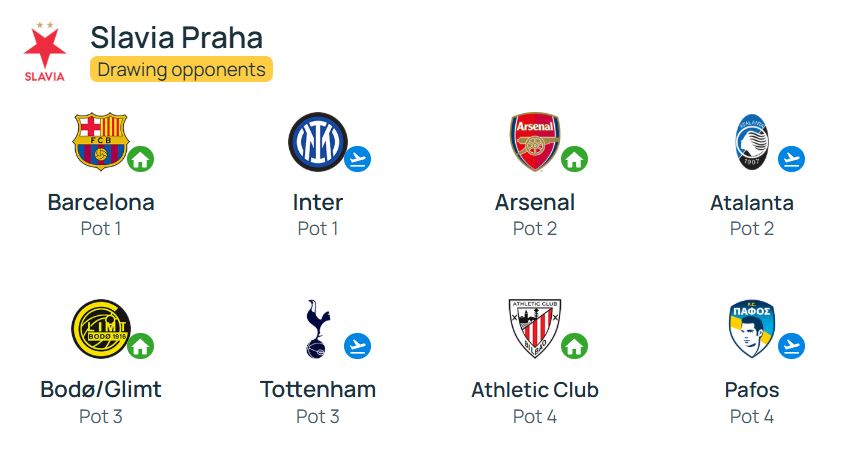The height and width of the screenshot is (460, 847).
Task: Select the Inter Milan crest
Action: 318,142
